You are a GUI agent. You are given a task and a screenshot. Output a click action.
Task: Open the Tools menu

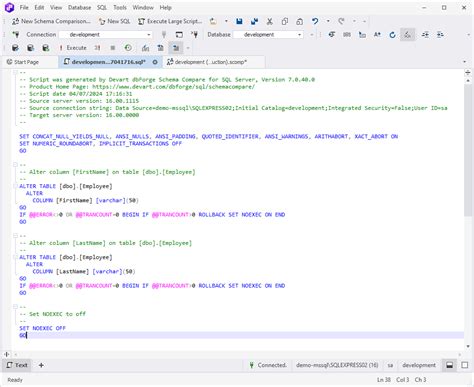120,7
